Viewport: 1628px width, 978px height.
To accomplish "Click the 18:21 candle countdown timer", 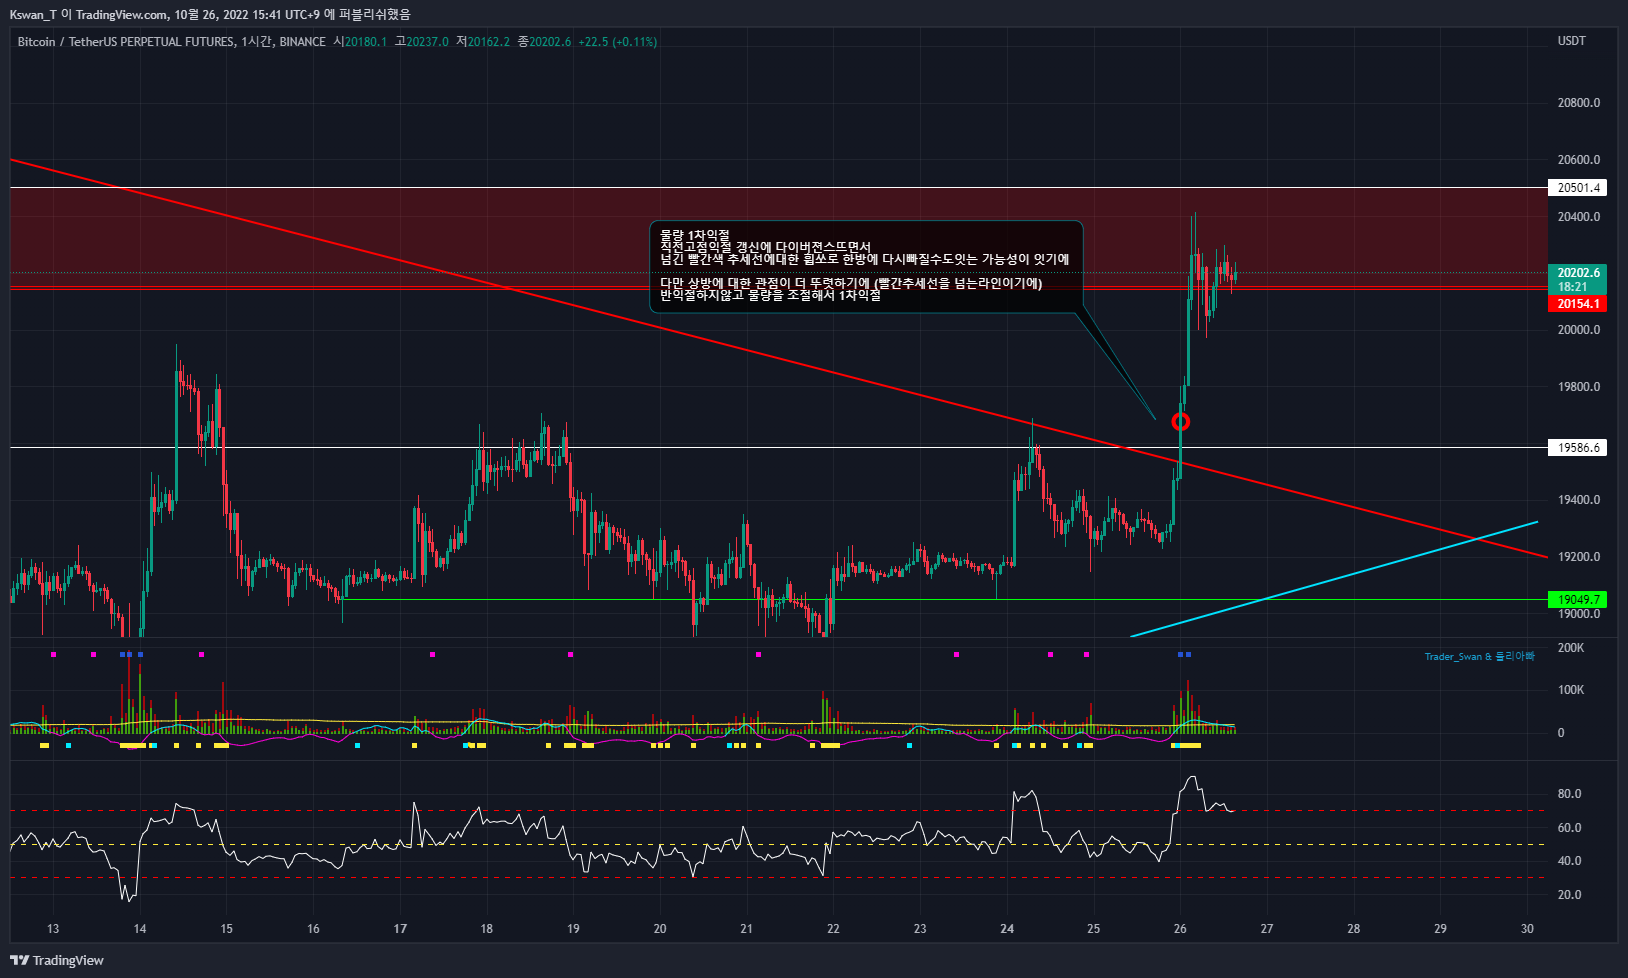I will (x=1572, y=287).
